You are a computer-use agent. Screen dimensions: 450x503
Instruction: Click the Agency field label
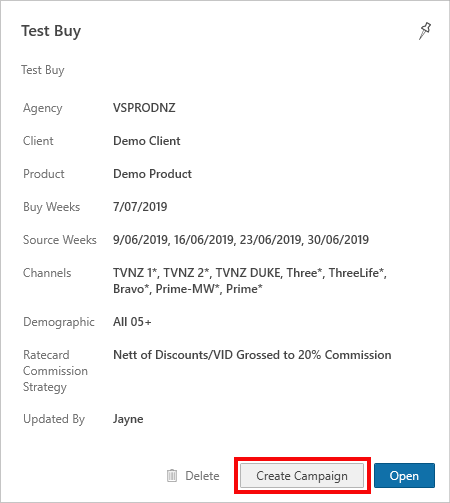(x=43, y=108)
